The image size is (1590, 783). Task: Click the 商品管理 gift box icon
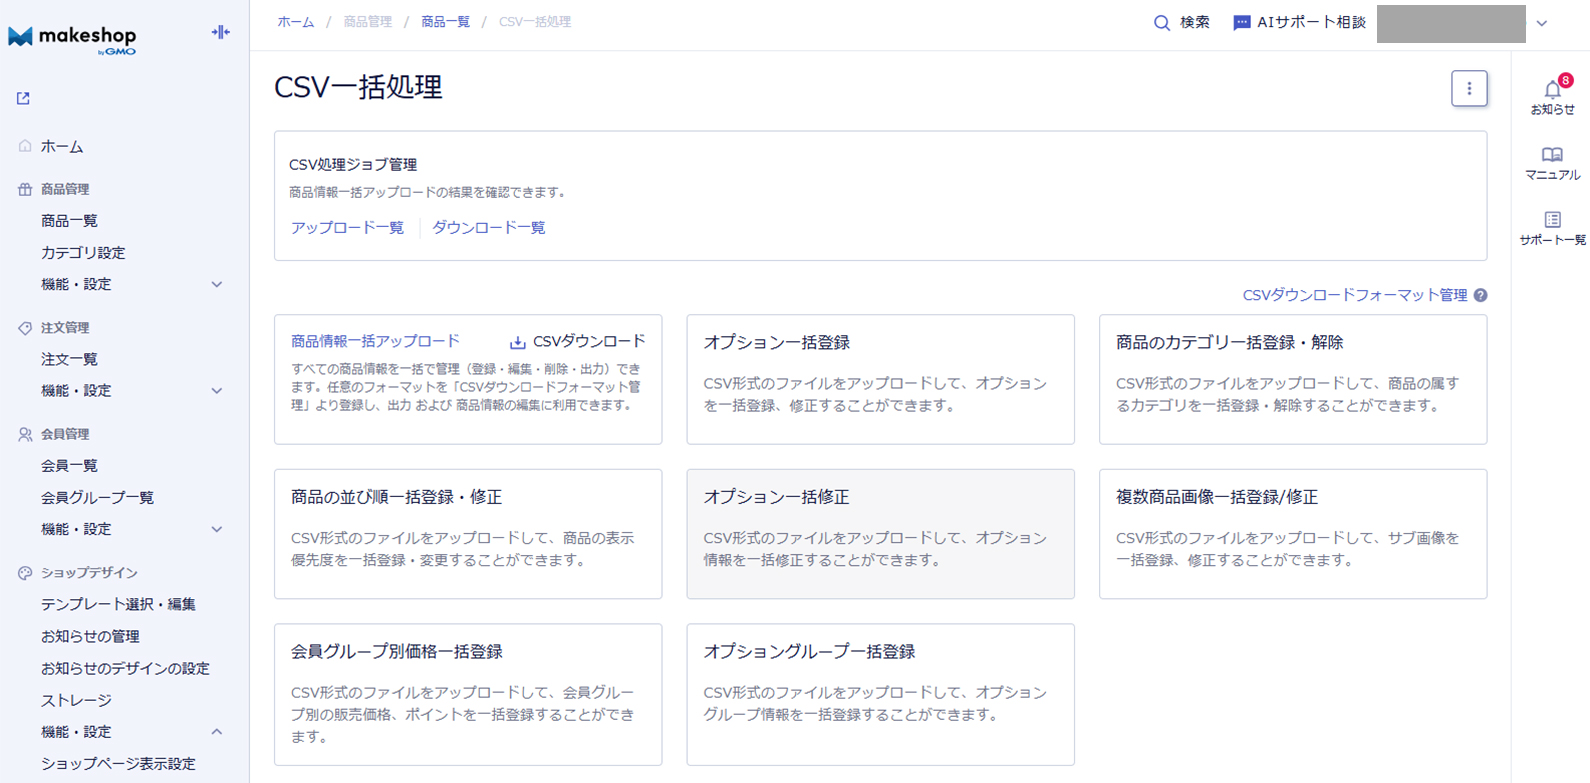click(x=25, y=189)
